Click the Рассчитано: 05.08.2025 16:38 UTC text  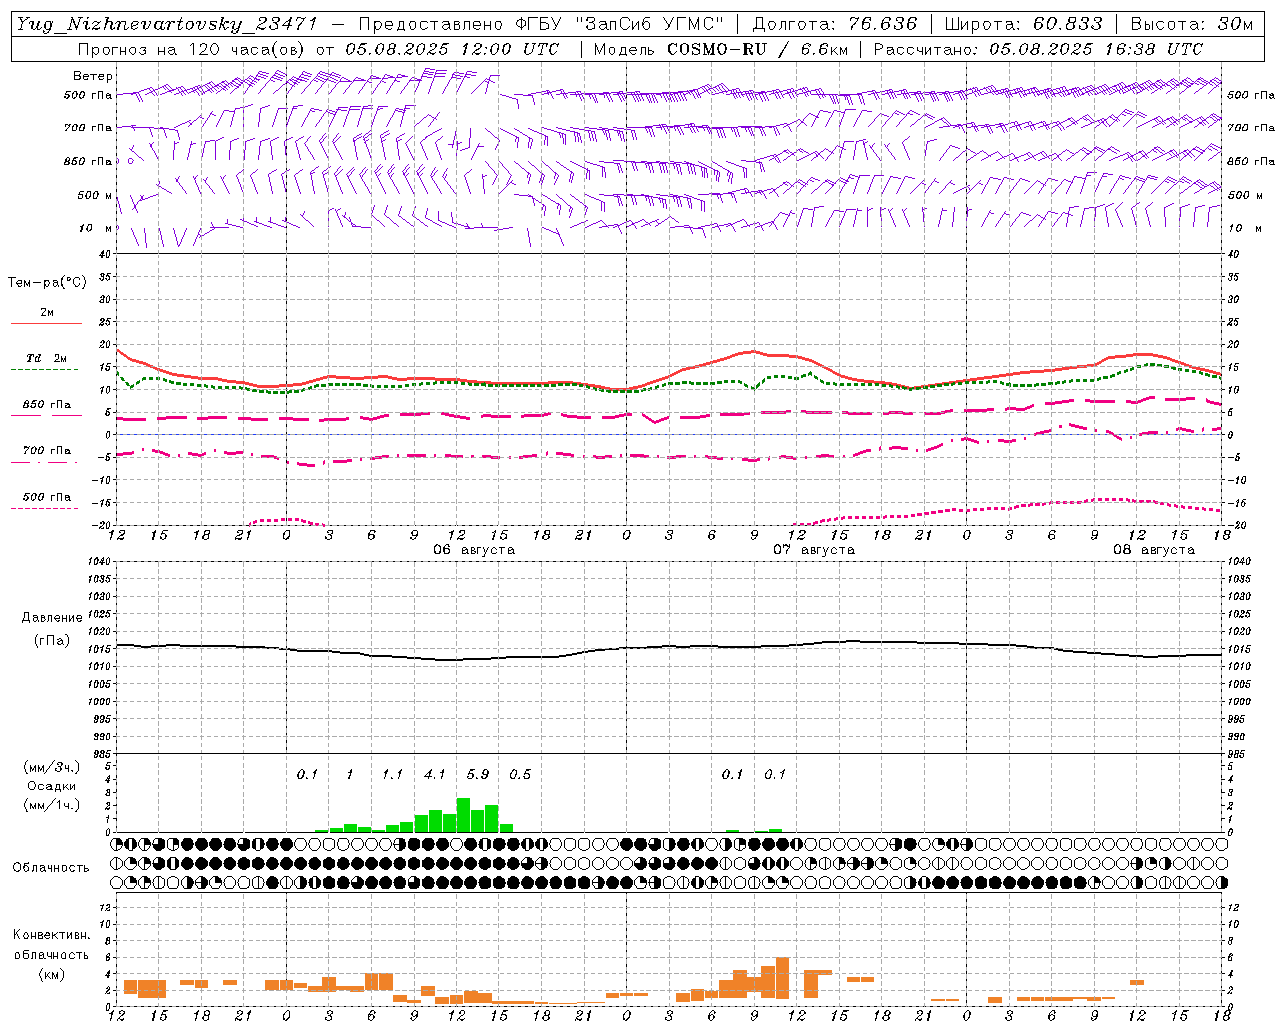click(1038, 49)
